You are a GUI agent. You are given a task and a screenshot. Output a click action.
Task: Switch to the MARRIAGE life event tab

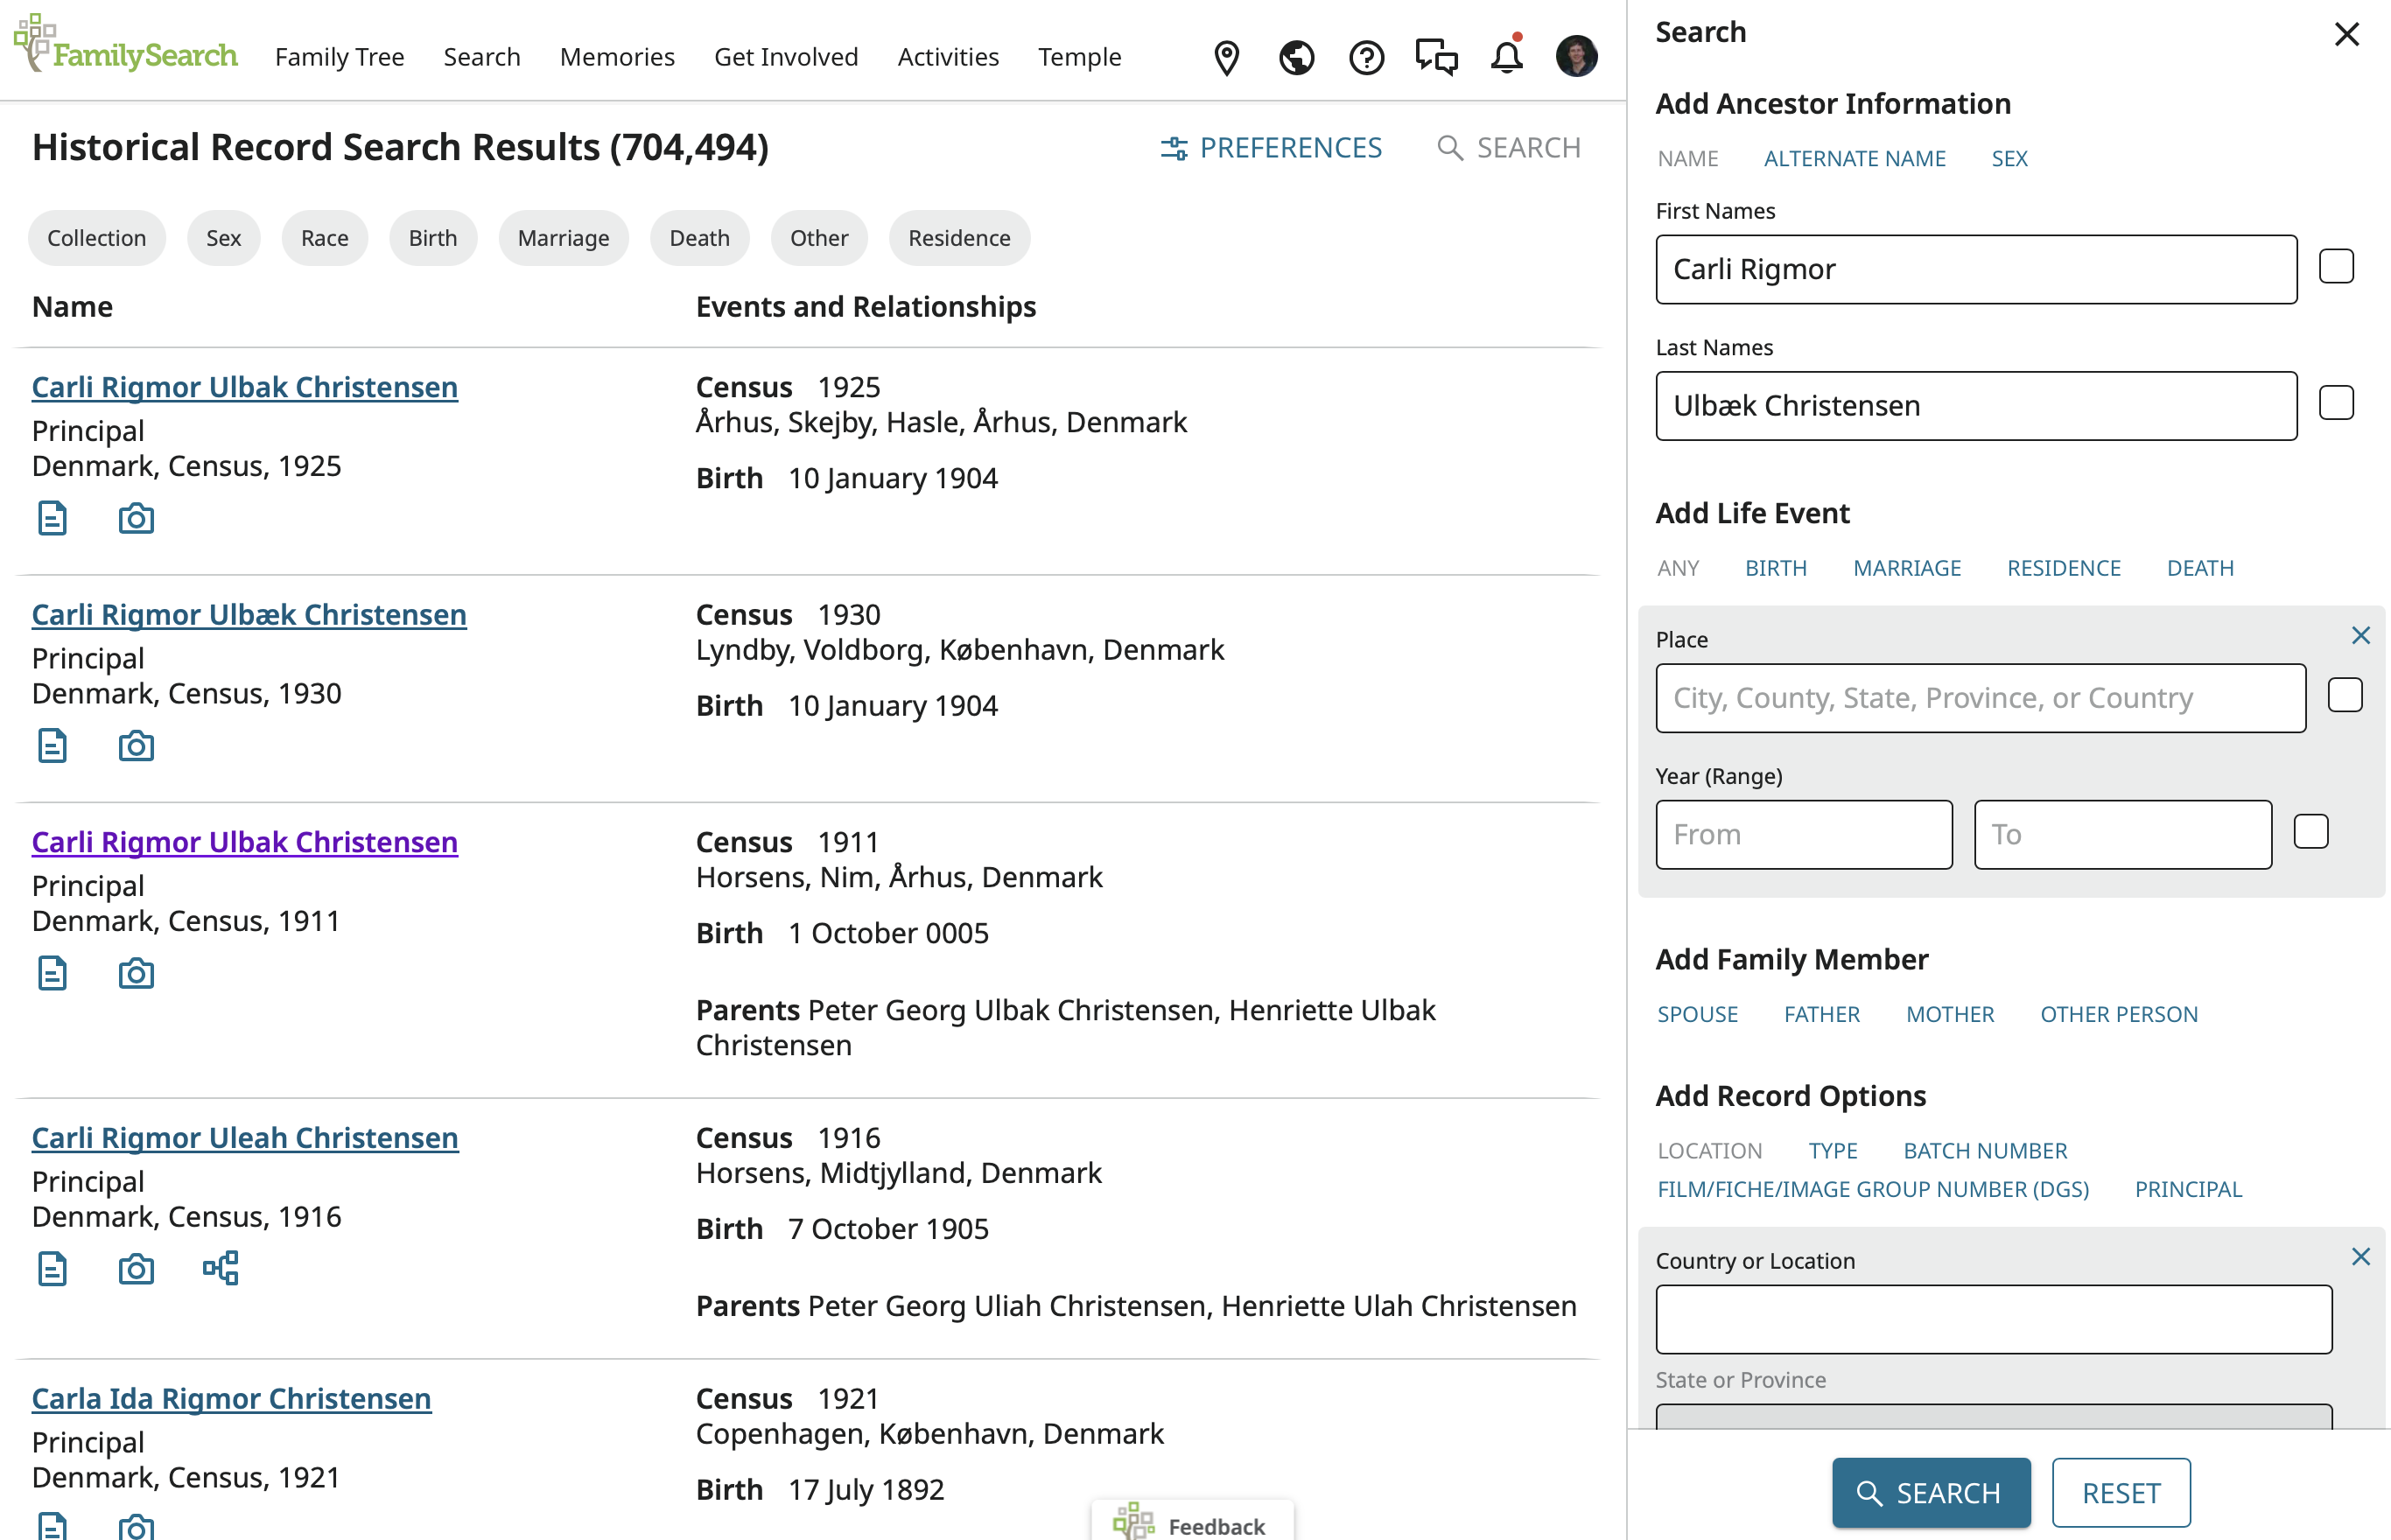[1907, 567]
